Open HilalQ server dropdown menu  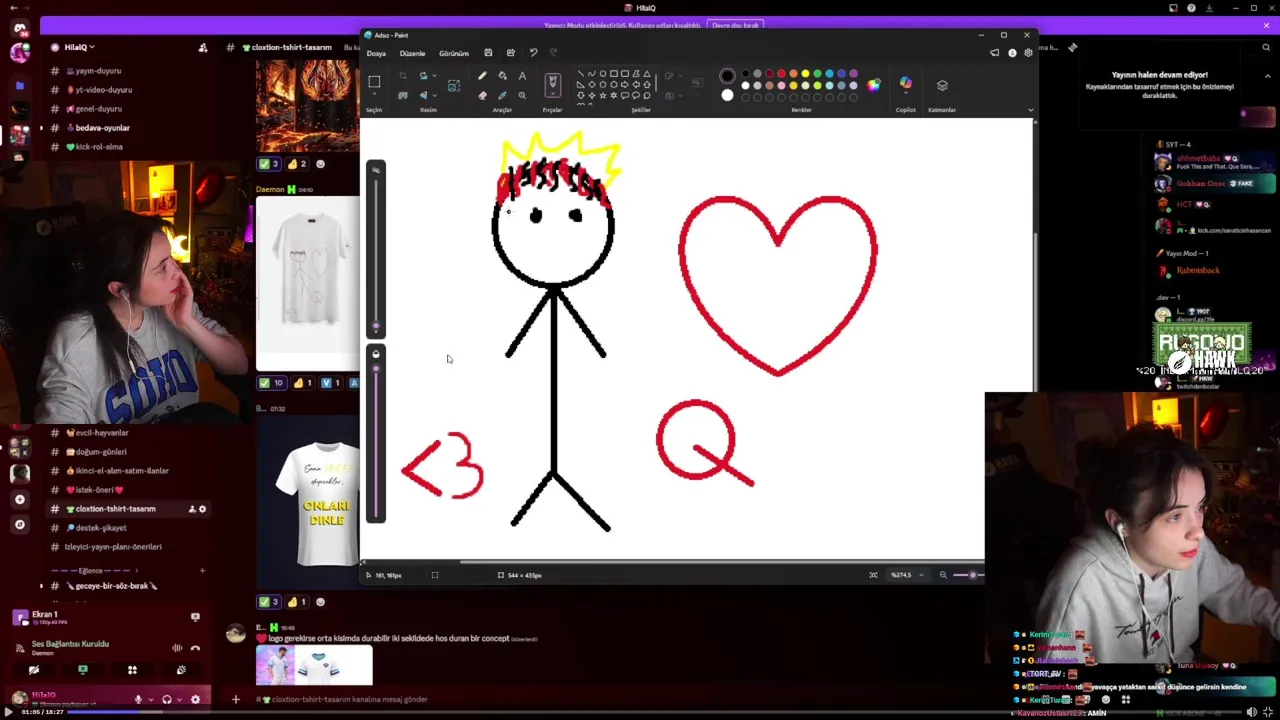(80, 47)
